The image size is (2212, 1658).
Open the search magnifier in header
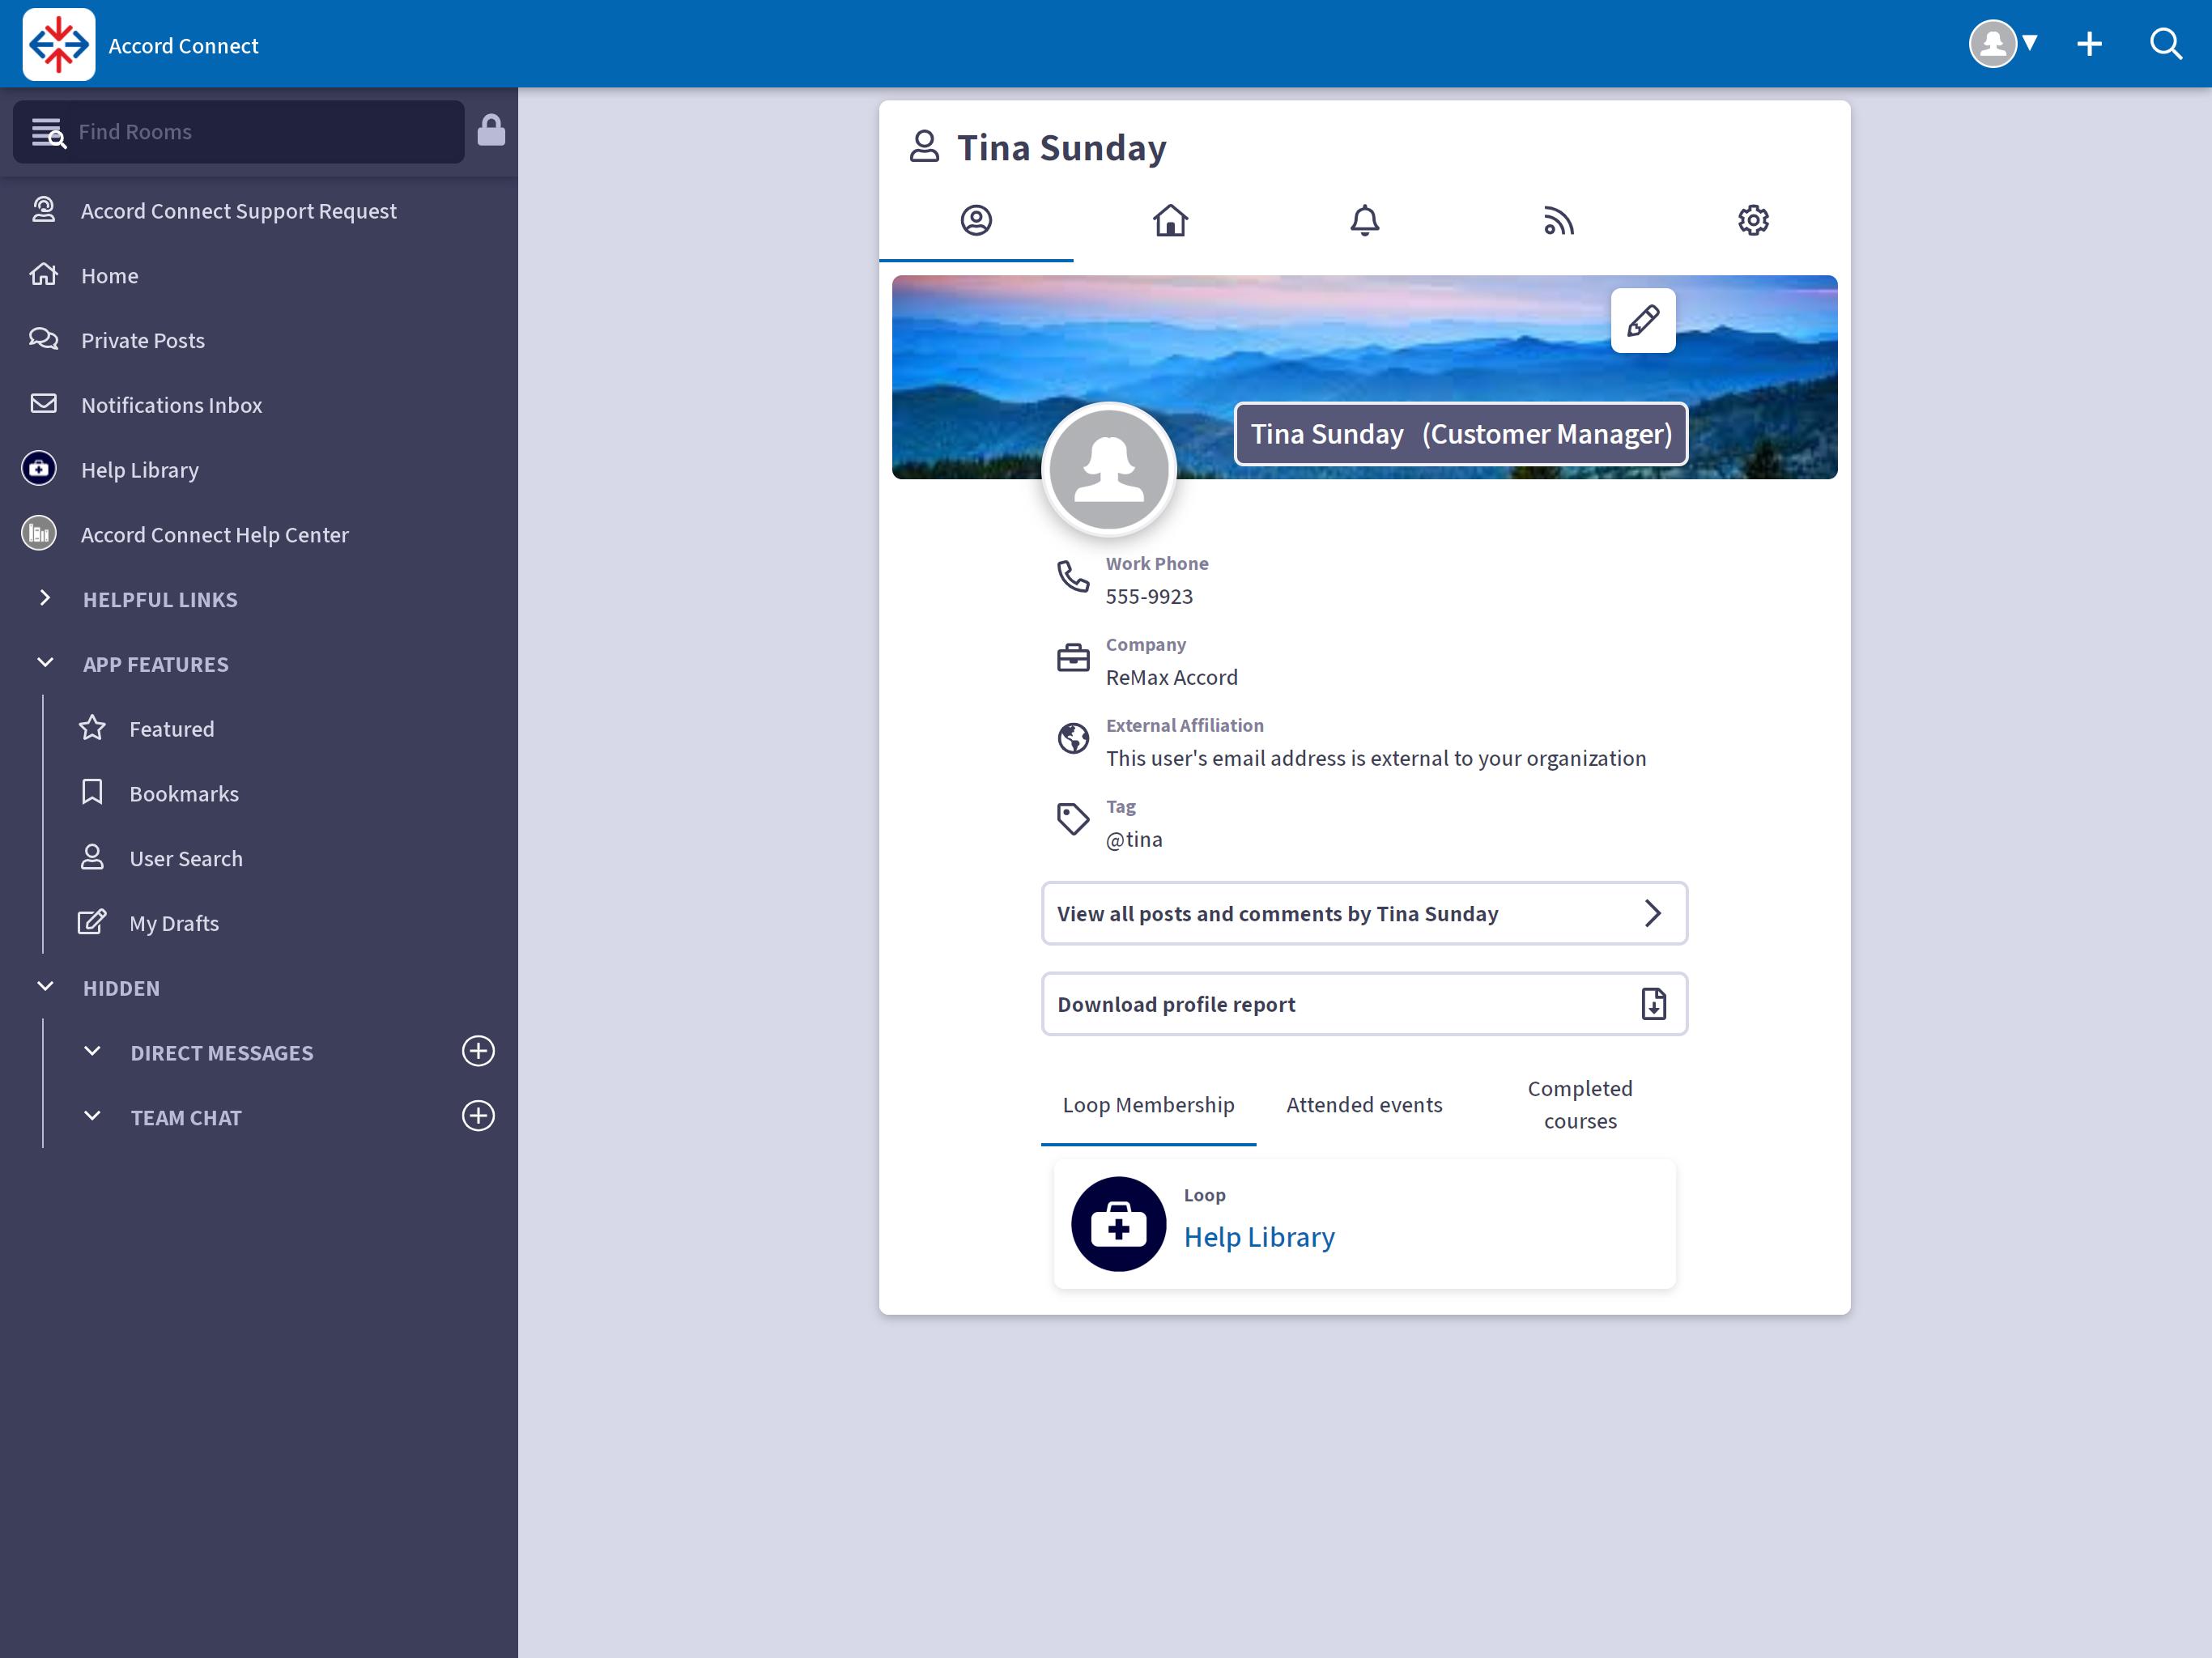2166,44
